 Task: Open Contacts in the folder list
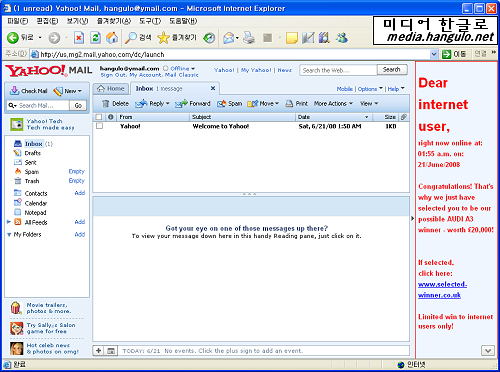click(x=36, y=193)
